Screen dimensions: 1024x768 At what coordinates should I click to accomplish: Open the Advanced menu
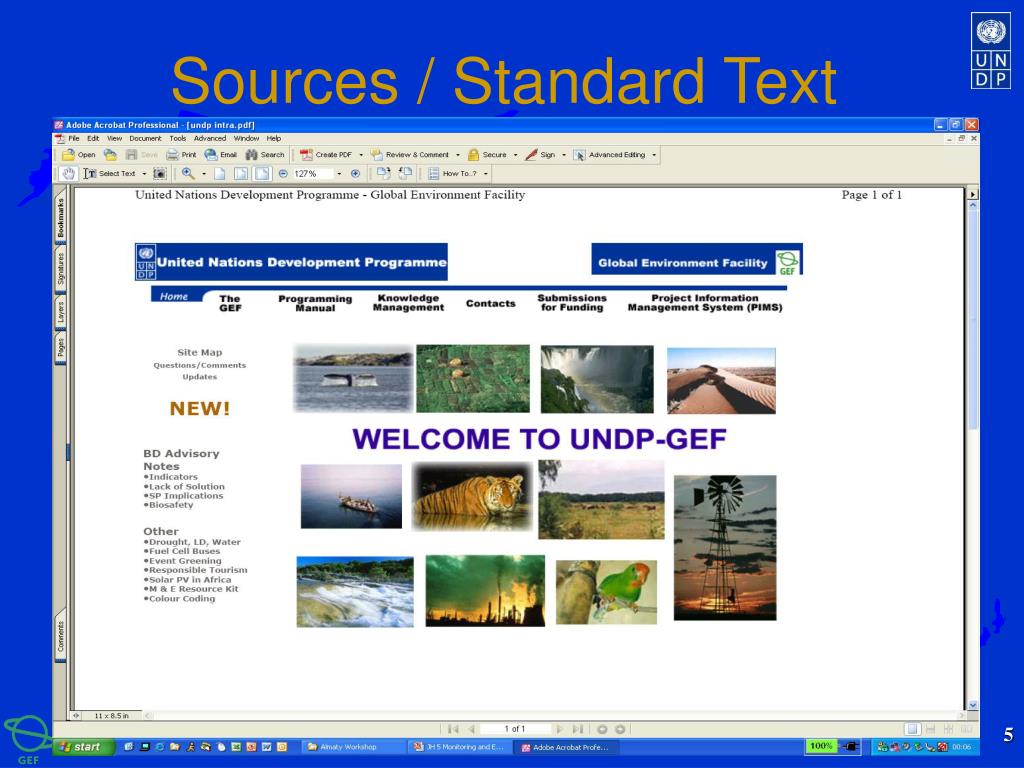[x=210, y=138]
